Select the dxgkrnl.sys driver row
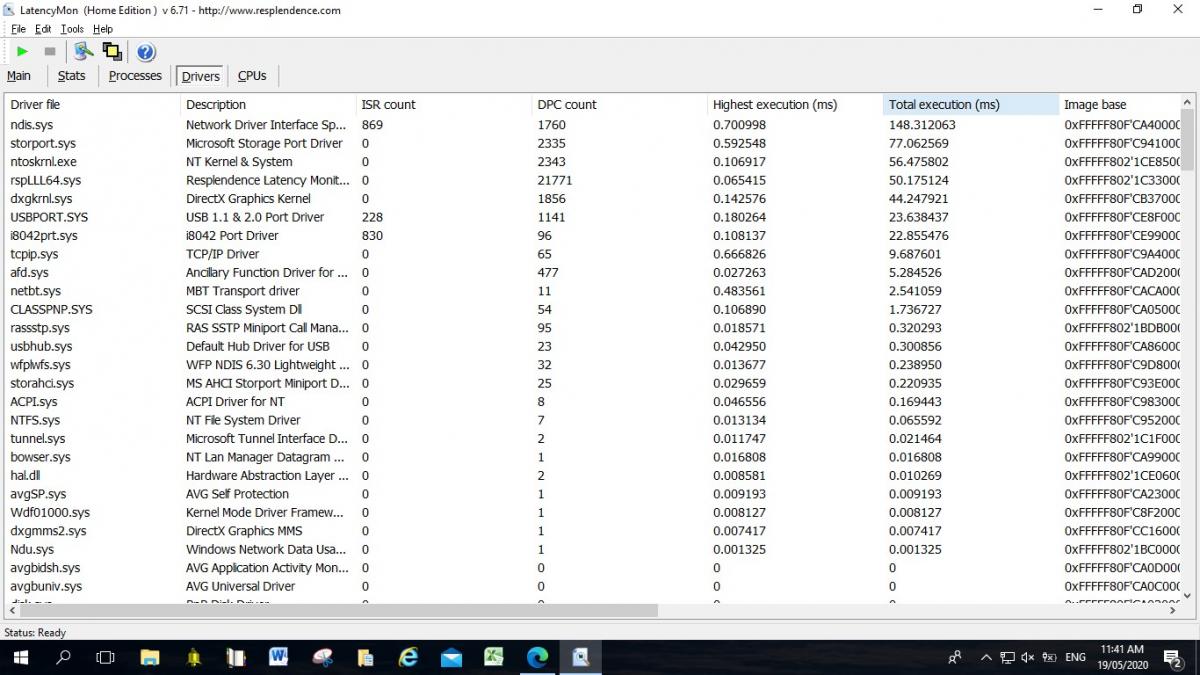Screen dimensions: 1200x675 593,198
